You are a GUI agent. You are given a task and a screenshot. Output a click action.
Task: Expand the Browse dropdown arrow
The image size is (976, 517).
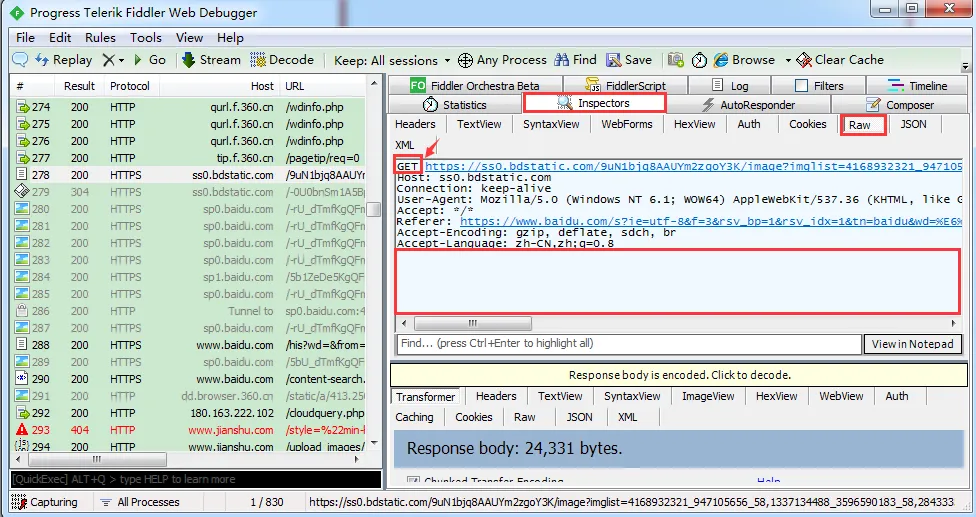787,60
